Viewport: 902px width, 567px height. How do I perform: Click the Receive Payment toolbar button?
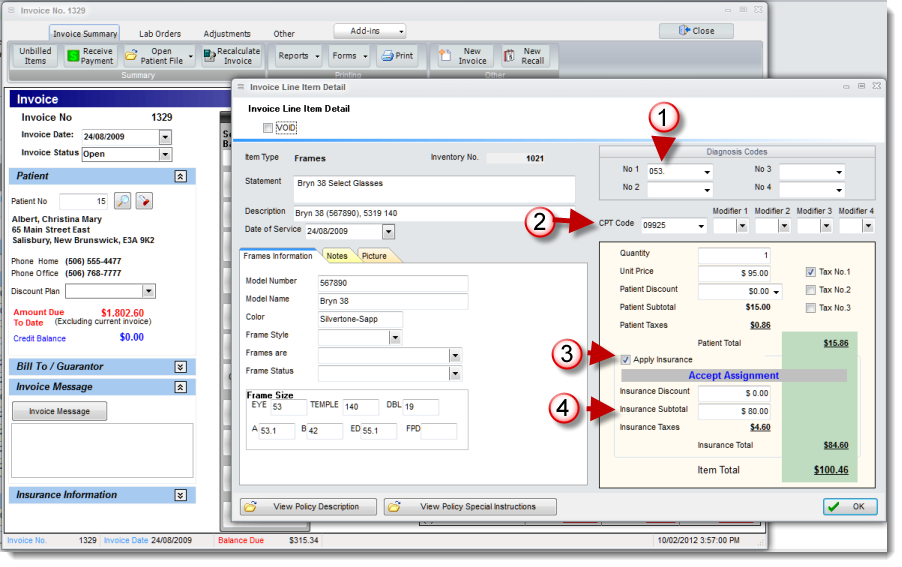click(91, 56)
